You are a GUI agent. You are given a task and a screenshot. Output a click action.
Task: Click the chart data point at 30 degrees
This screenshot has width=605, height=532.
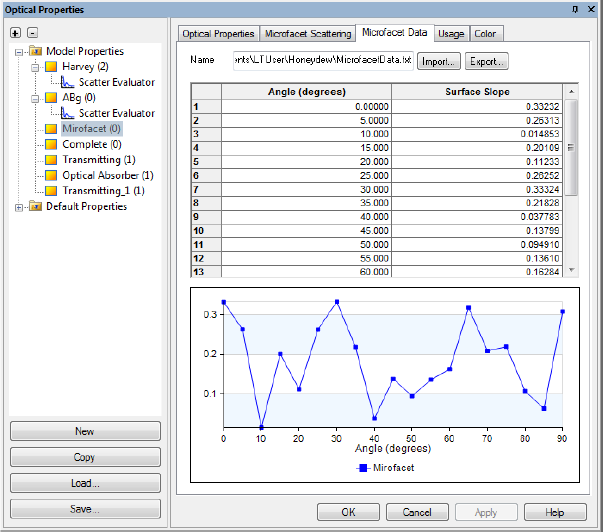coord(337,302)
